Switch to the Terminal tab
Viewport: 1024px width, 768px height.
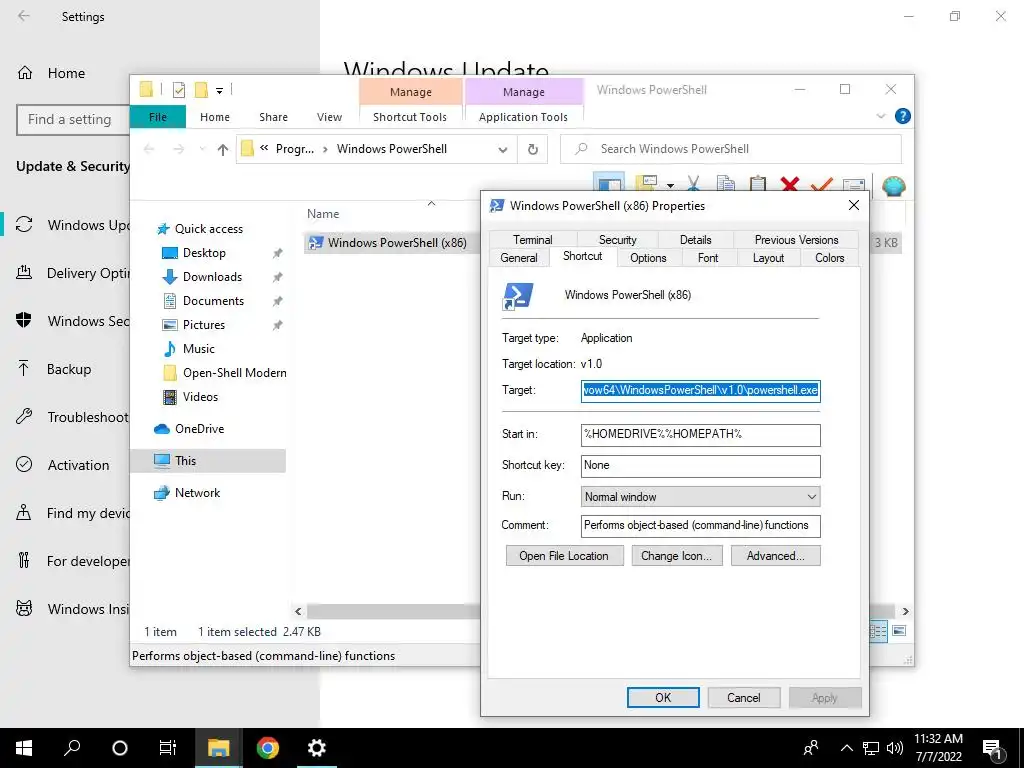click(x=532, y=240)
